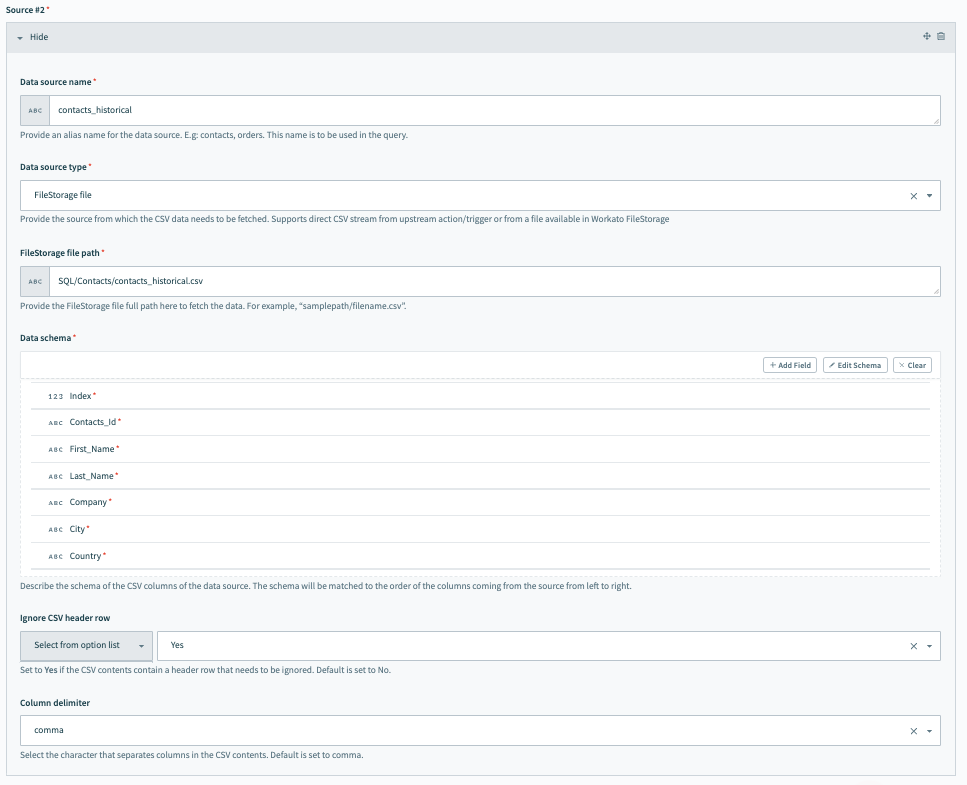Screen dimensions: 967x785
Task: Click the move handle icon for Source #2
Action: [927, 37]
